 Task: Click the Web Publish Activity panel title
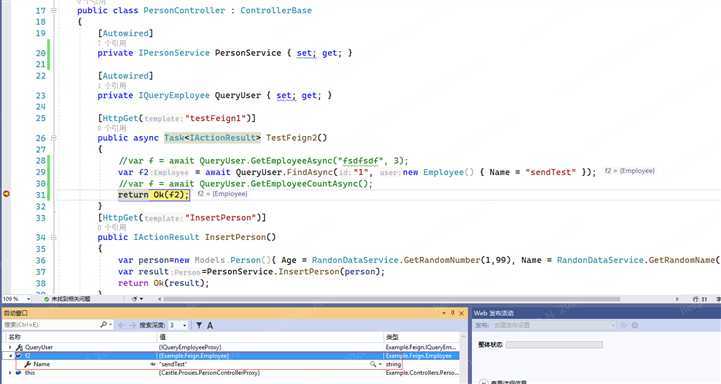pyautogui.click(x=493, y=313)
